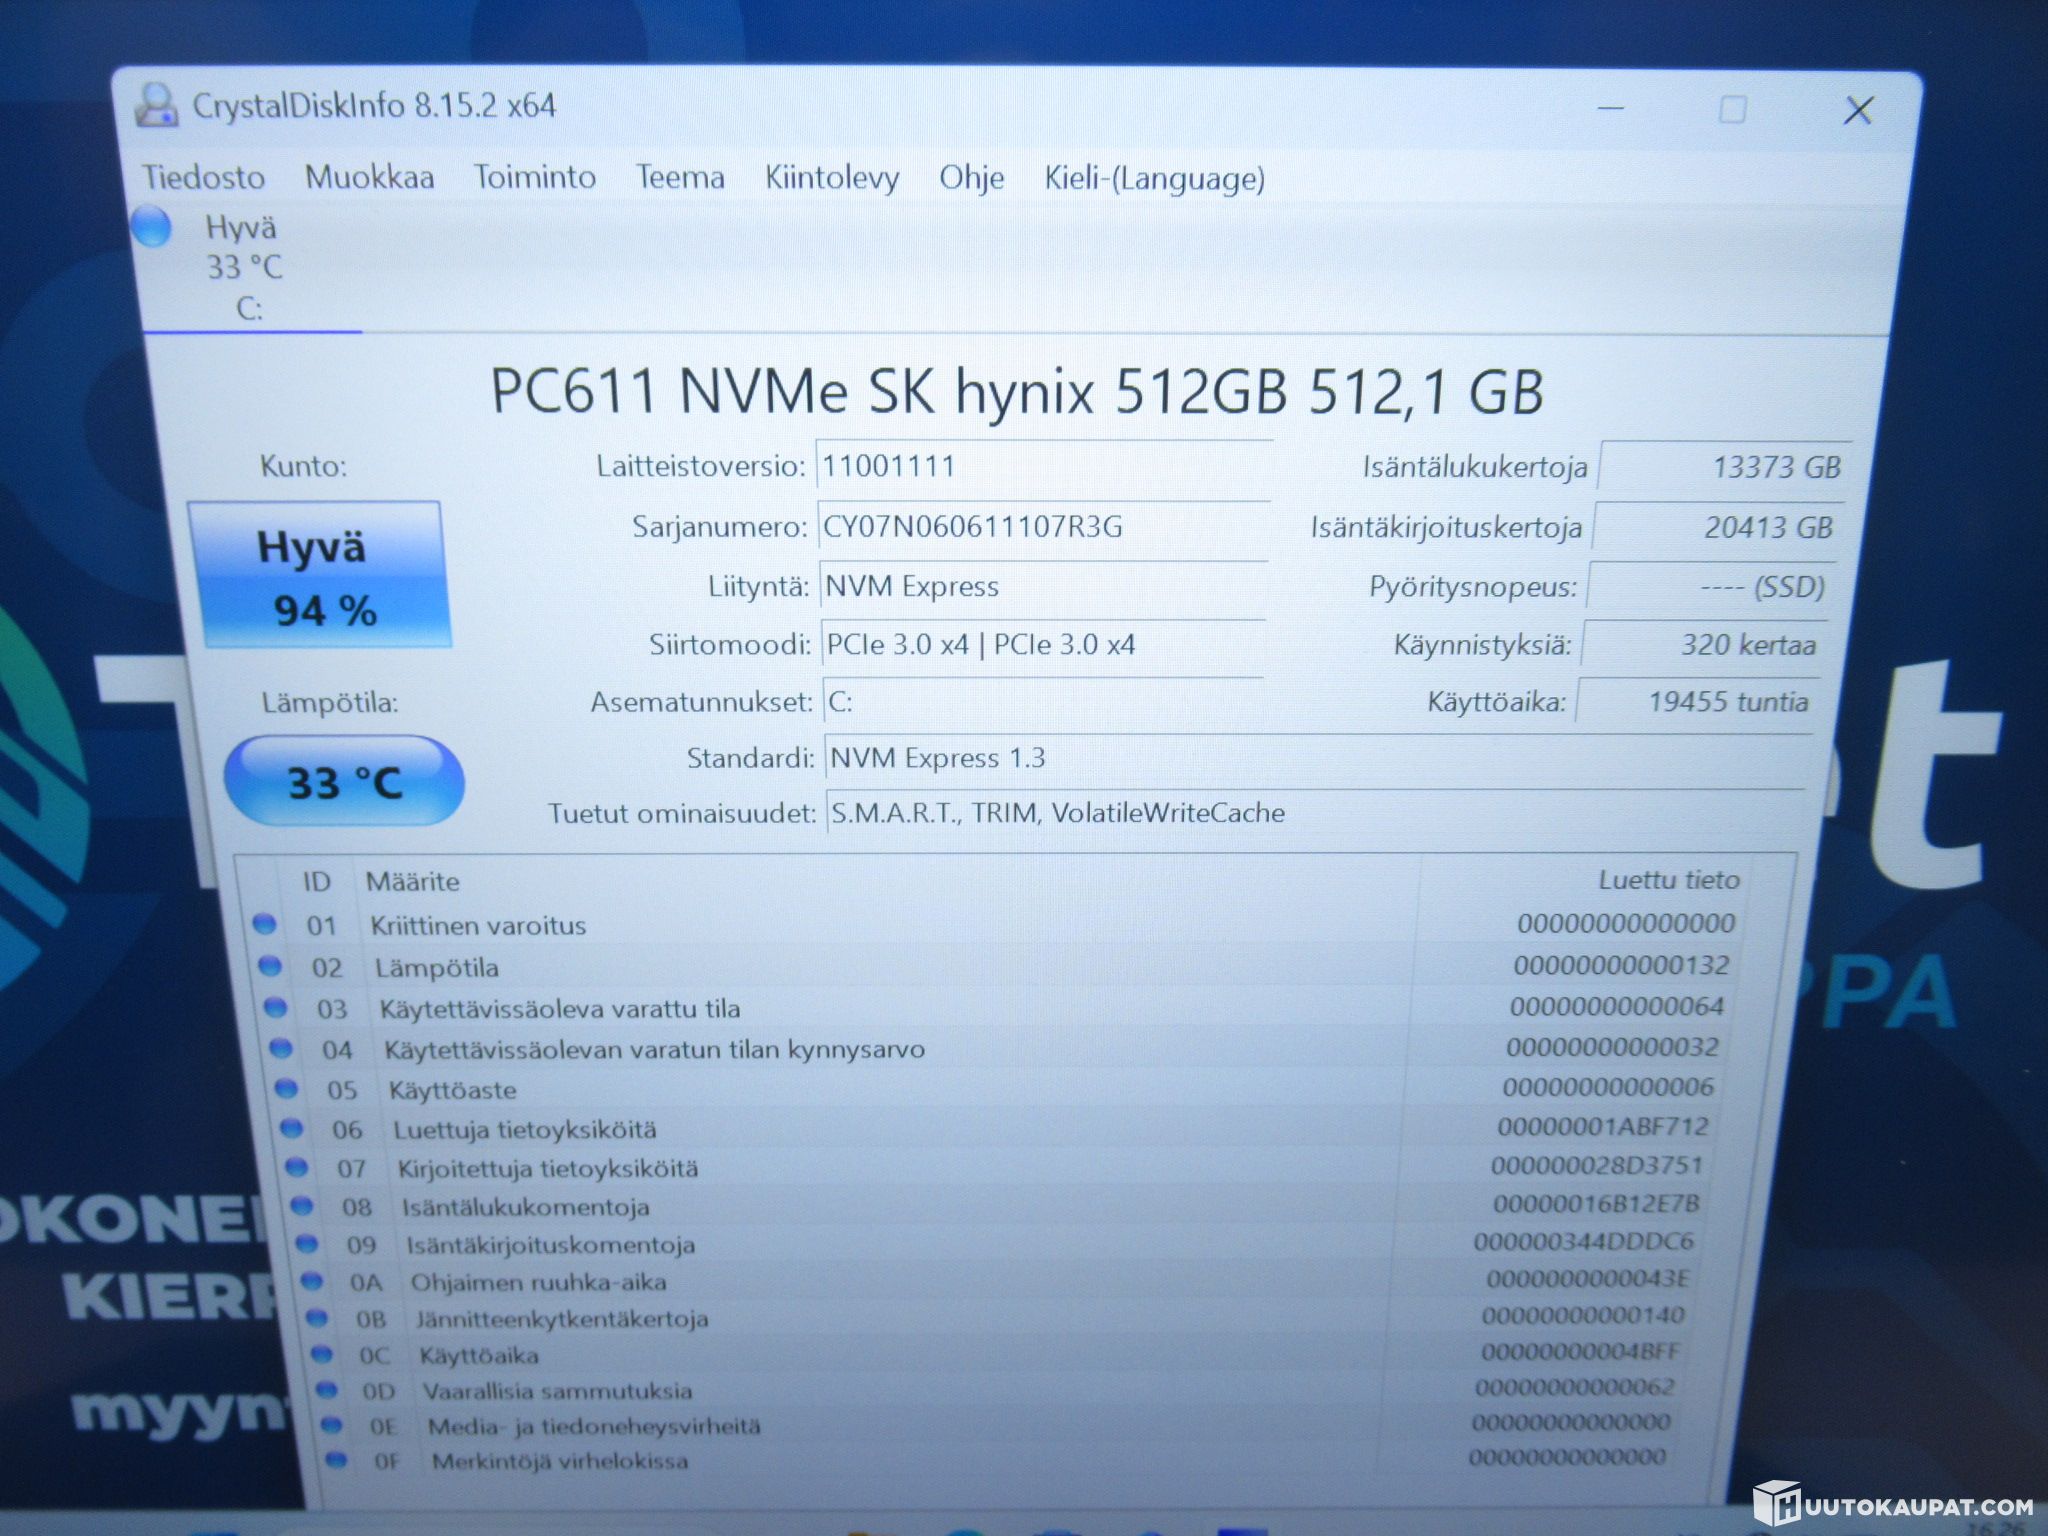Viewport: 2048px width, 1536px height.
Task: Click the raw value 00000001ABF712
Action: [1603, 1126]
